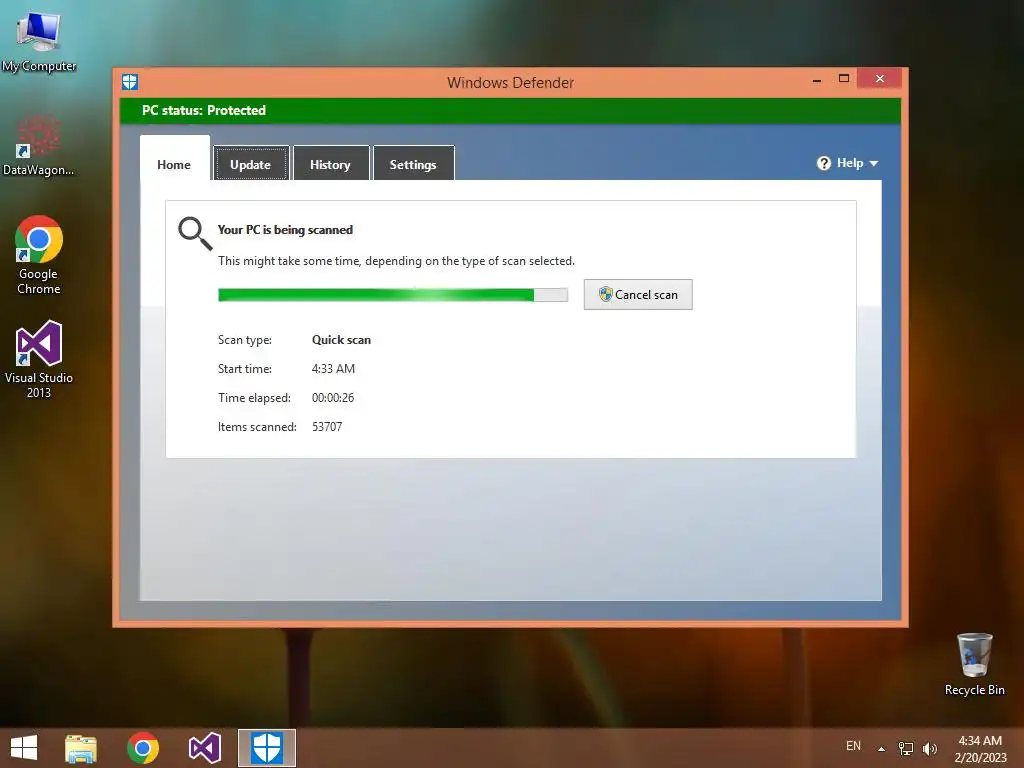Click the 'This might take some time' message

click(396, 261)
